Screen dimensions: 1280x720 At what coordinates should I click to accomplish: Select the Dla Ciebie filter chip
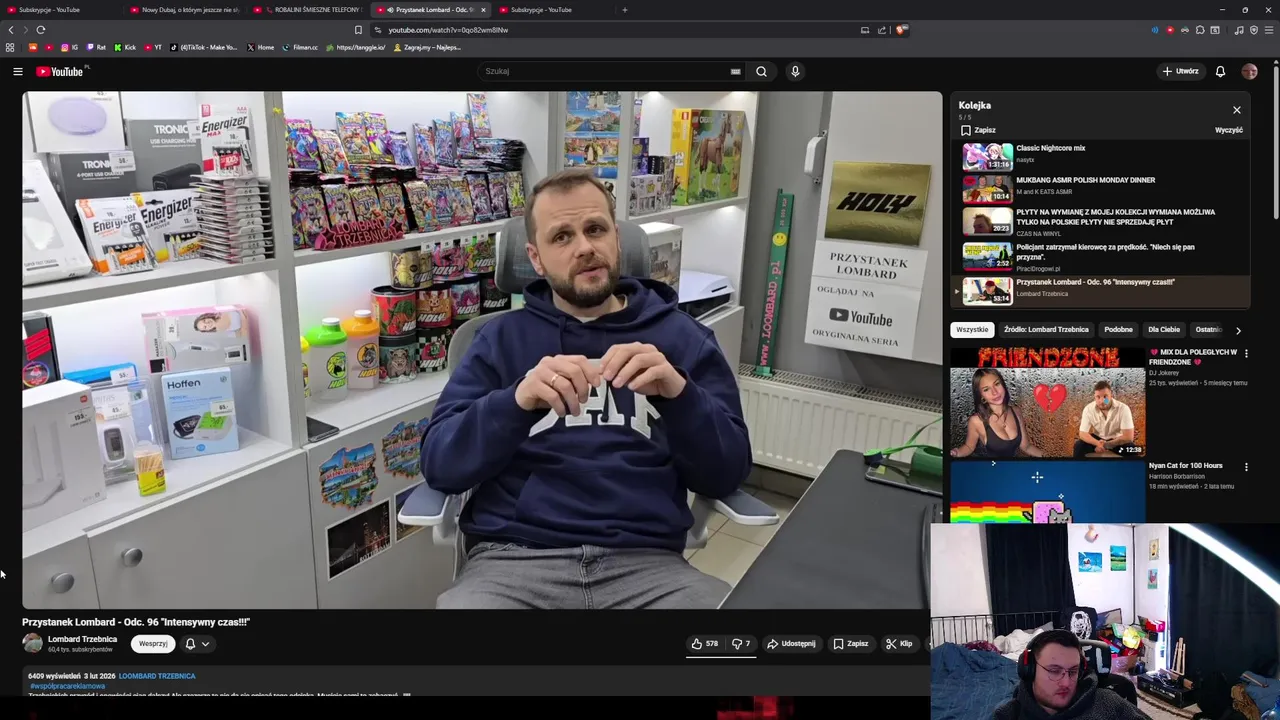(x=1164, y=329)
